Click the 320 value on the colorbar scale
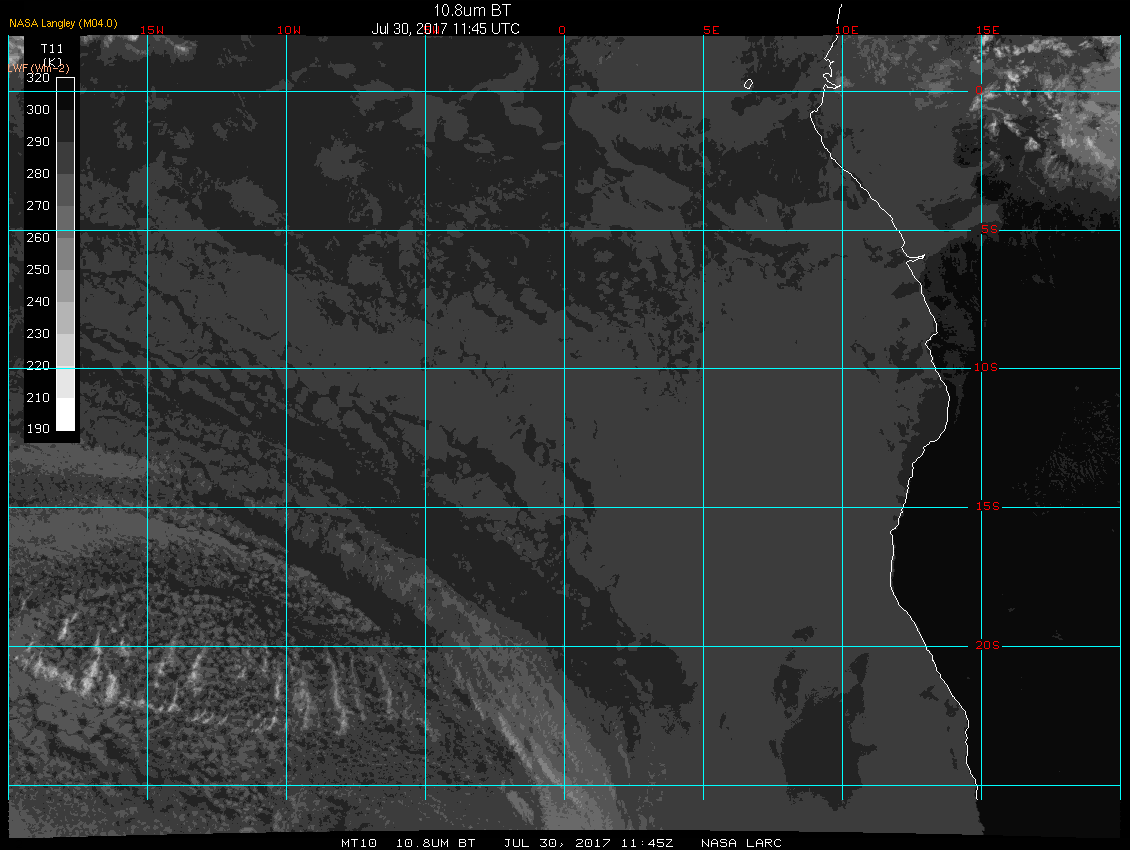The height and width of the screenshot is (850, 1130). click(38, 78)
